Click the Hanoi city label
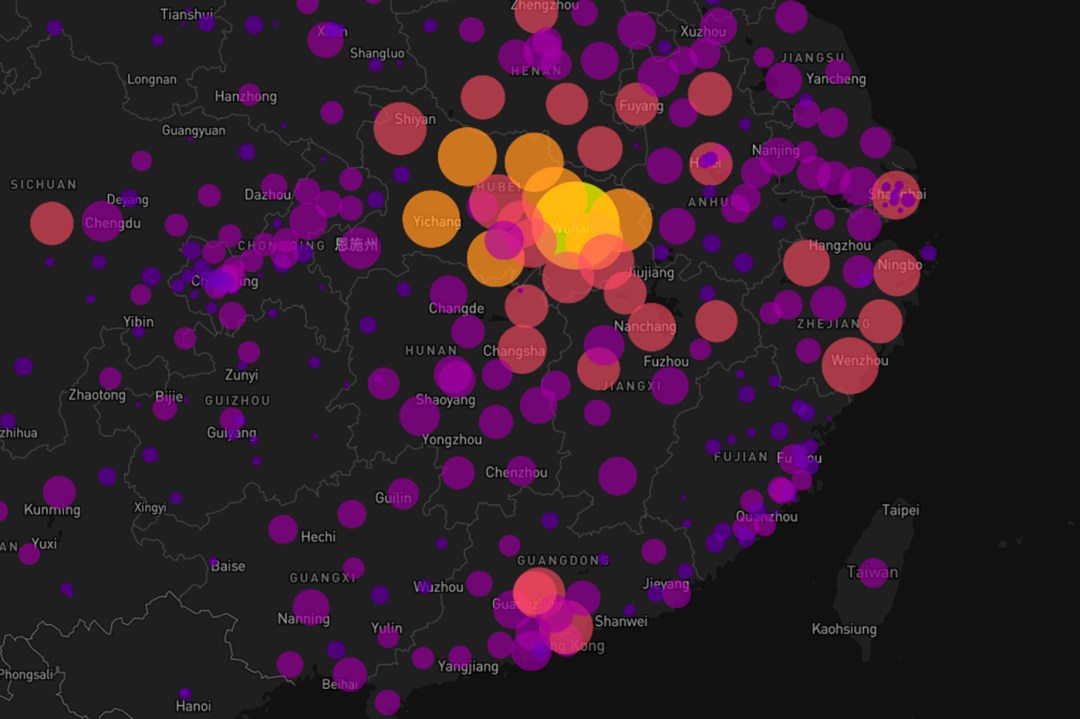1080x719 pixels. (193, 706)
